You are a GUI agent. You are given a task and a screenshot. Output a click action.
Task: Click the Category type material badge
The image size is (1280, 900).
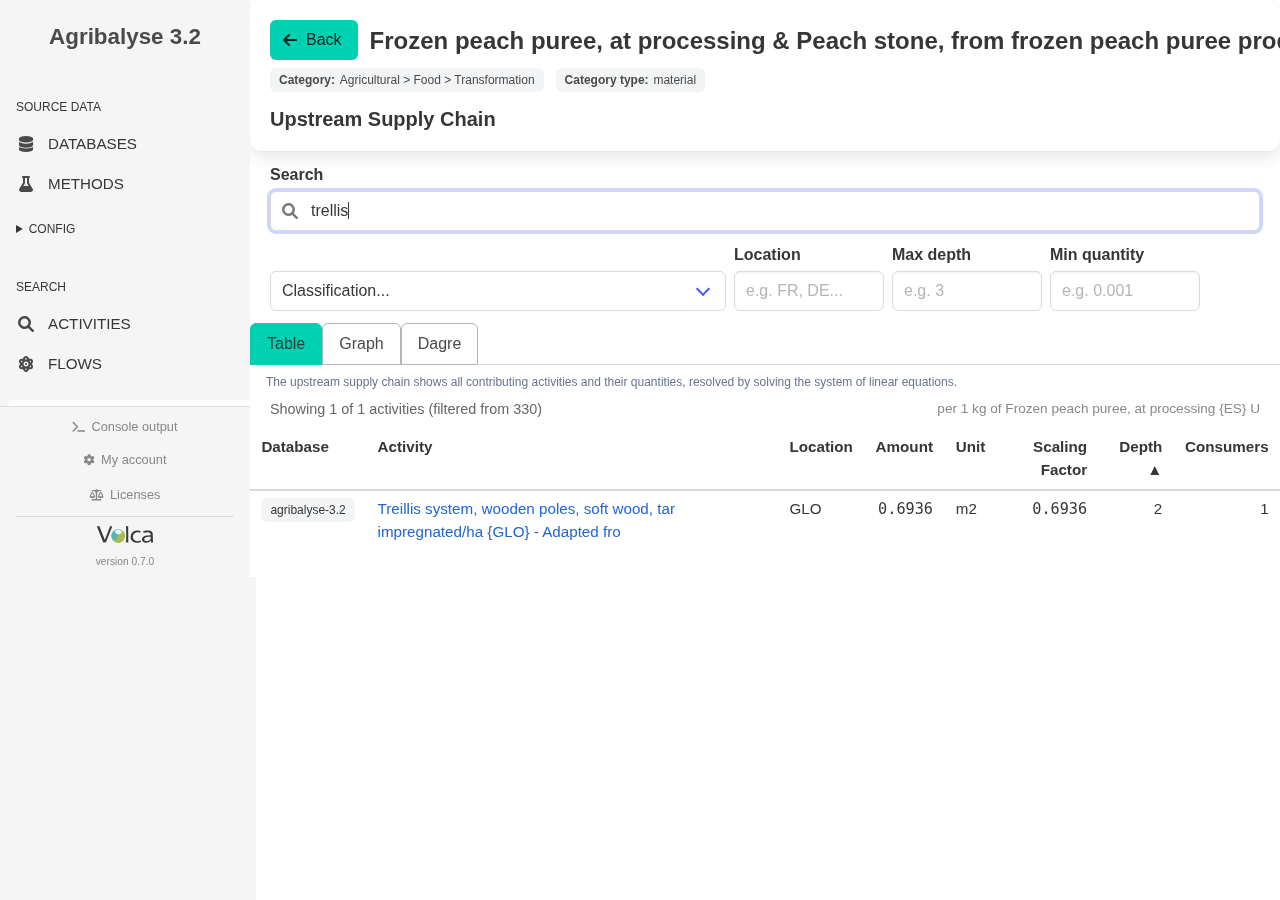coord(630,80)
